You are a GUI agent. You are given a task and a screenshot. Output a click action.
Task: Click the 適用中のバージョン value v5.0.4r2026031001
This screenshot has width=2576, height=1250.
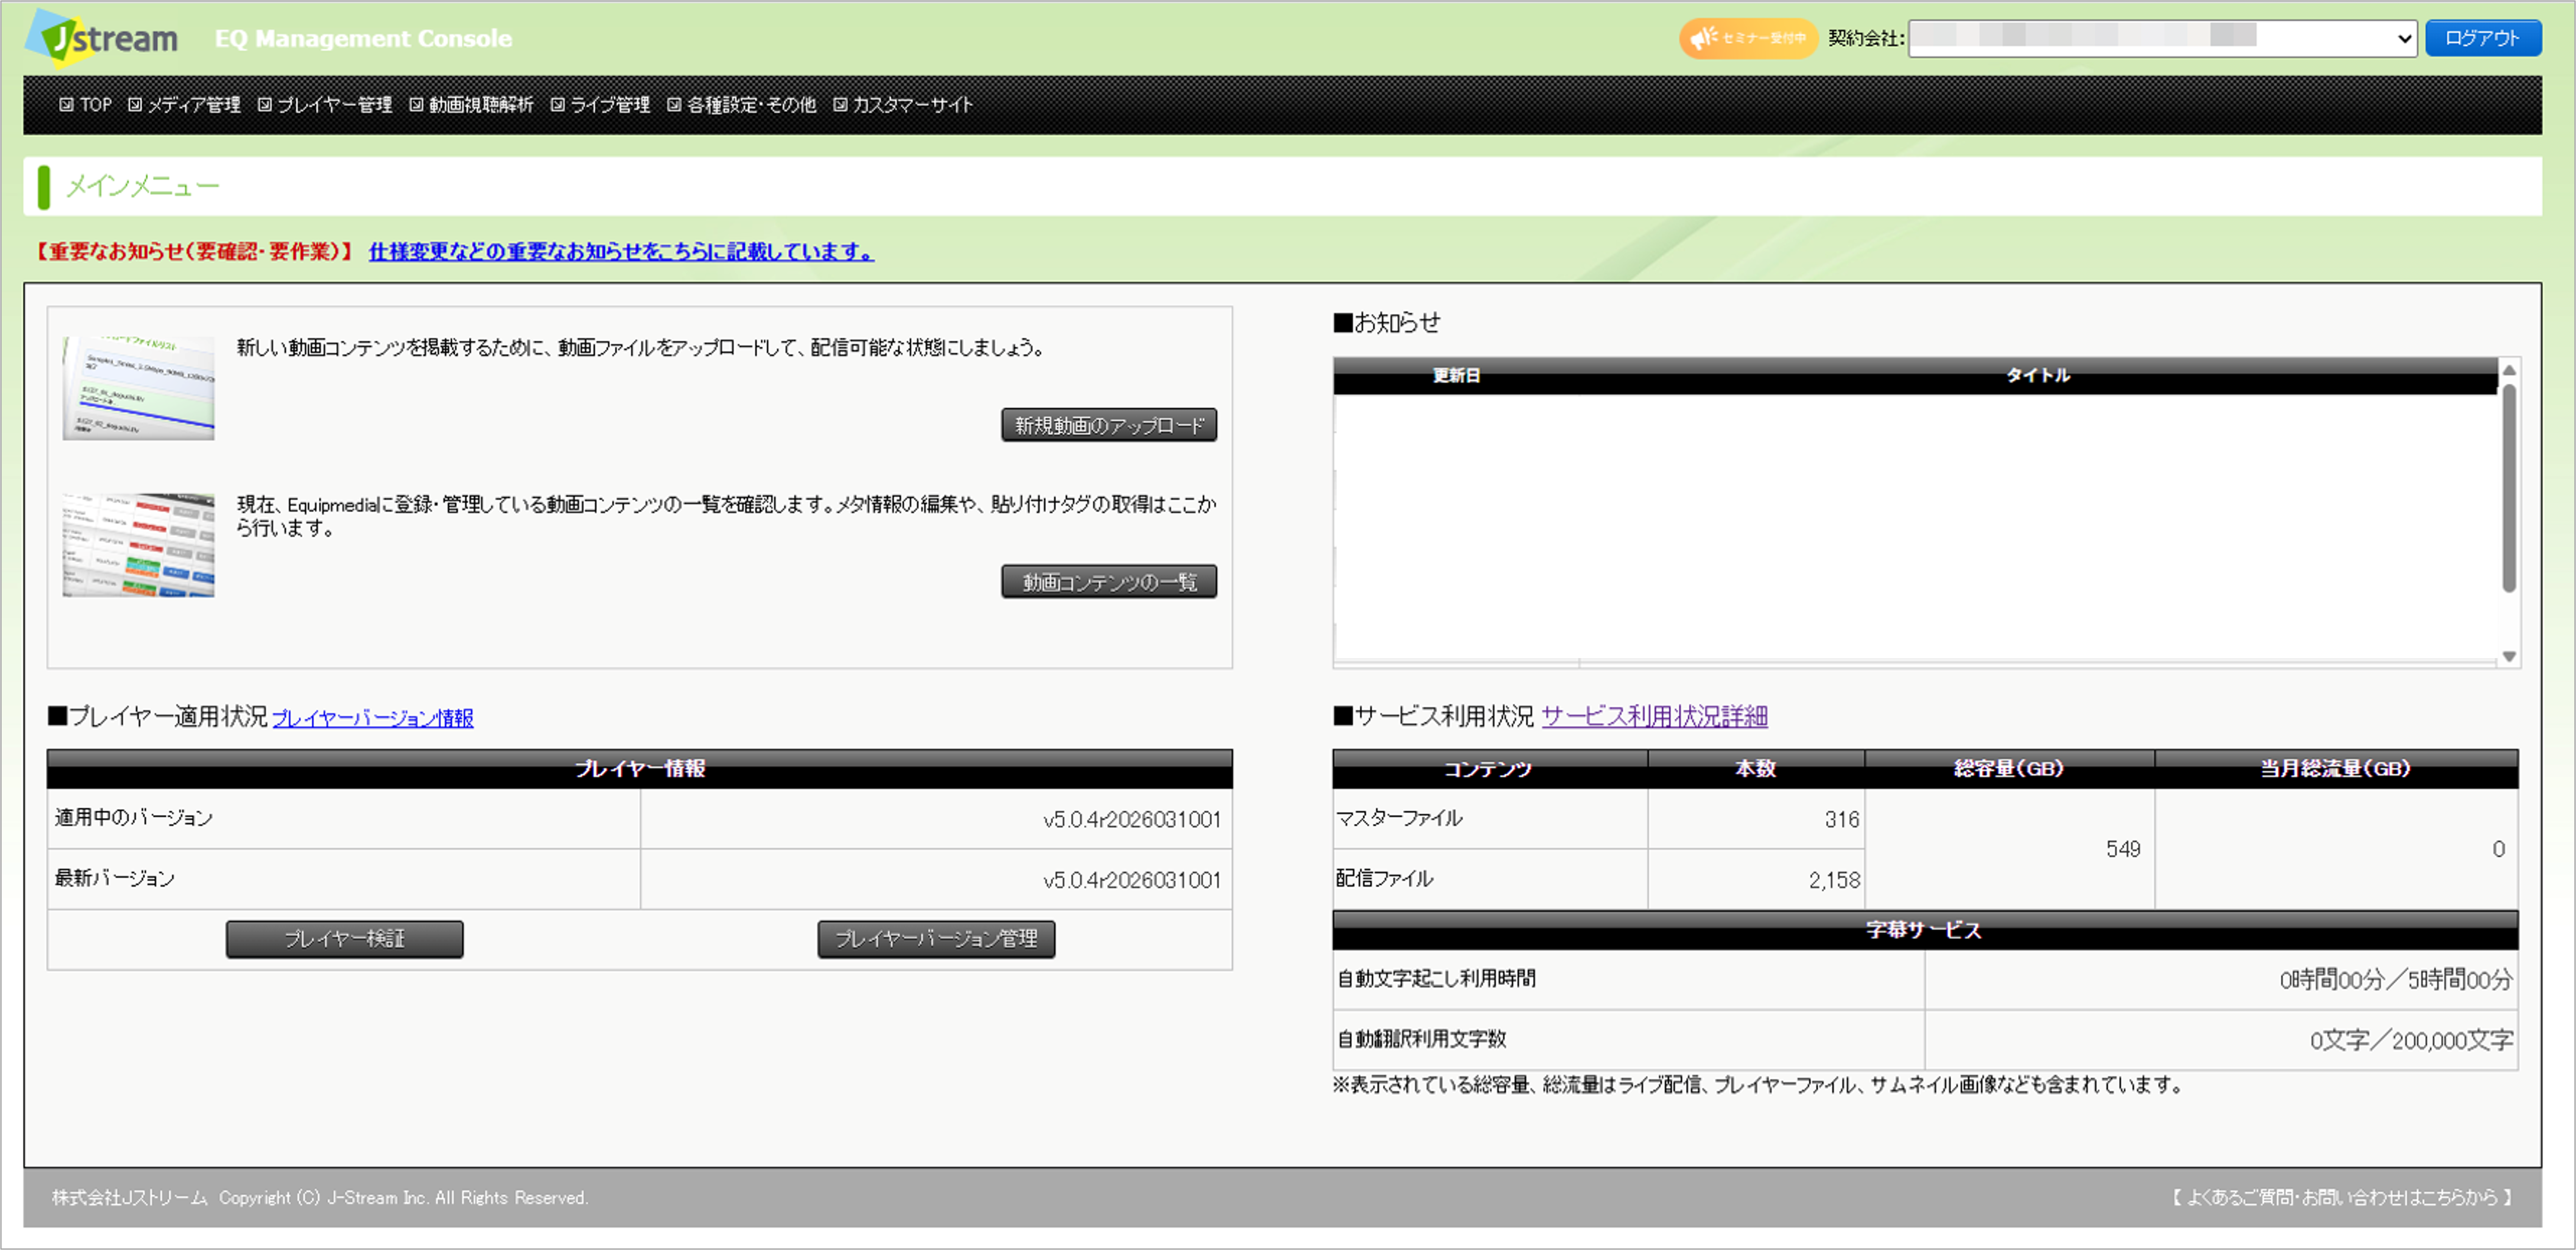[1132, 820]
